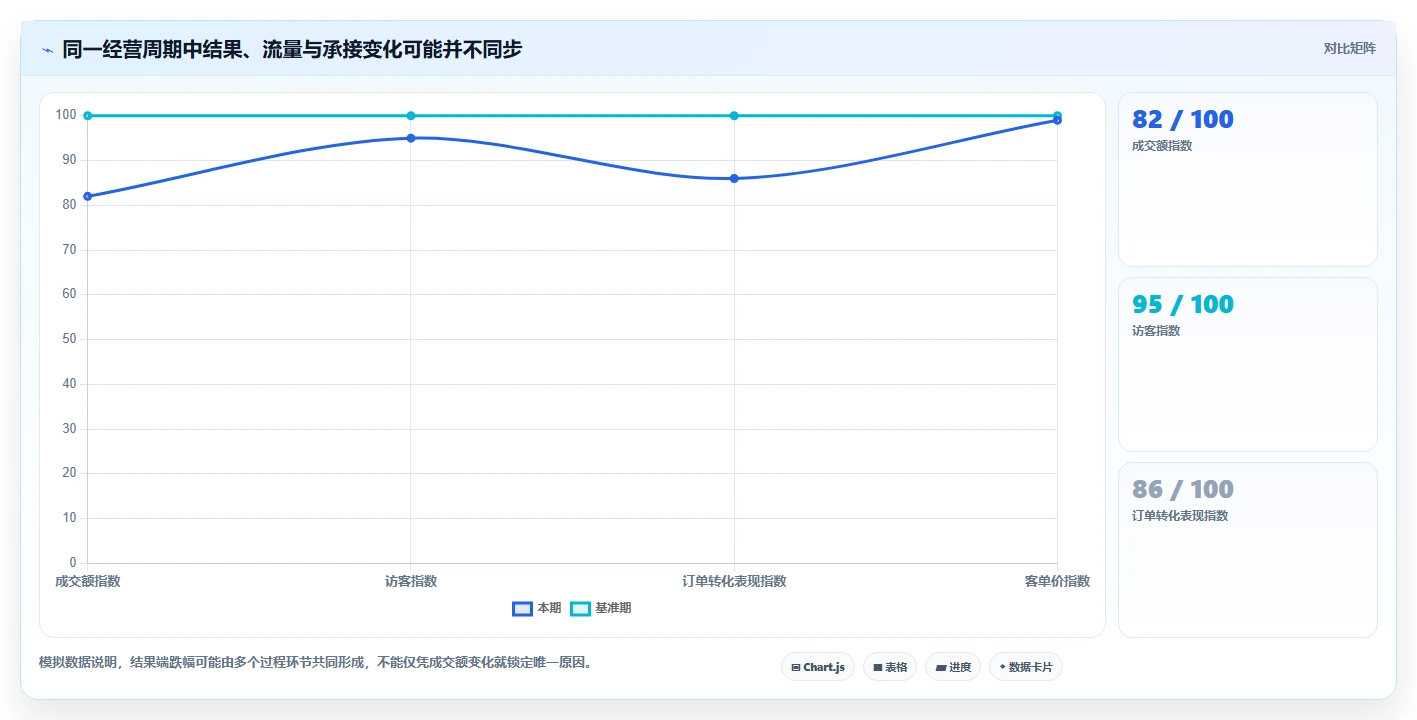Click the 本期 data point at 访客指数

click(411, 138)
